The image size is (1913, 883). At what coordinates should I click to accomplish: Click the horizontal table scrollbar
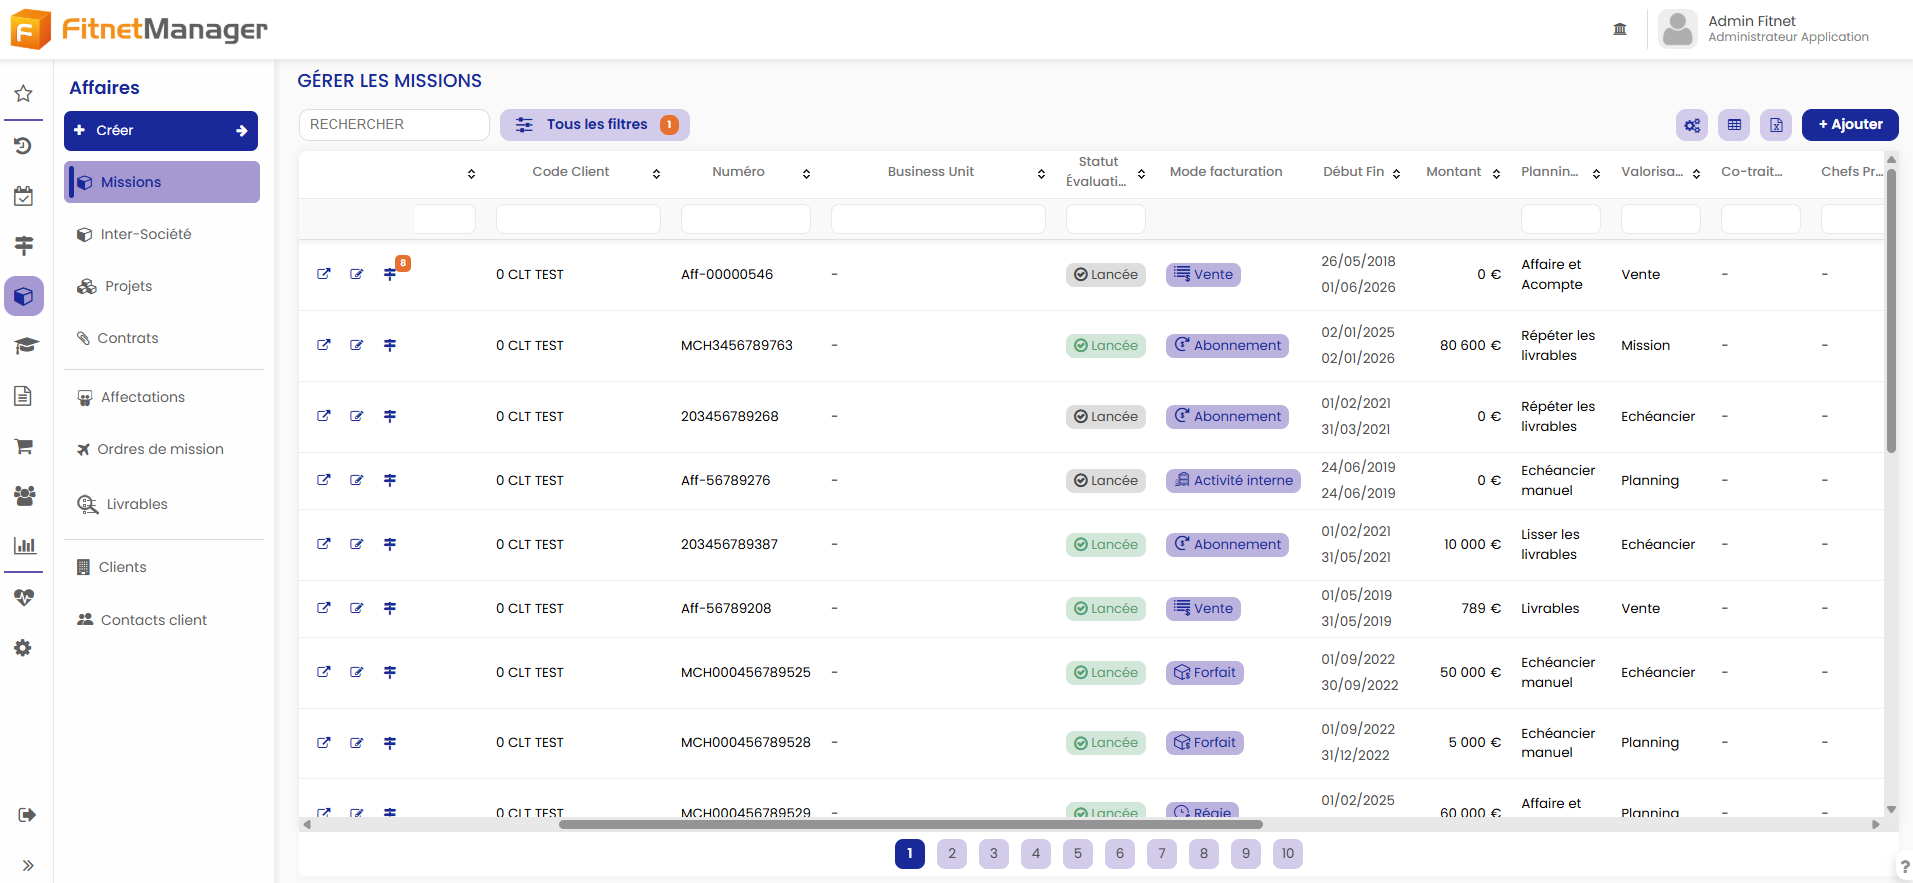911,825
